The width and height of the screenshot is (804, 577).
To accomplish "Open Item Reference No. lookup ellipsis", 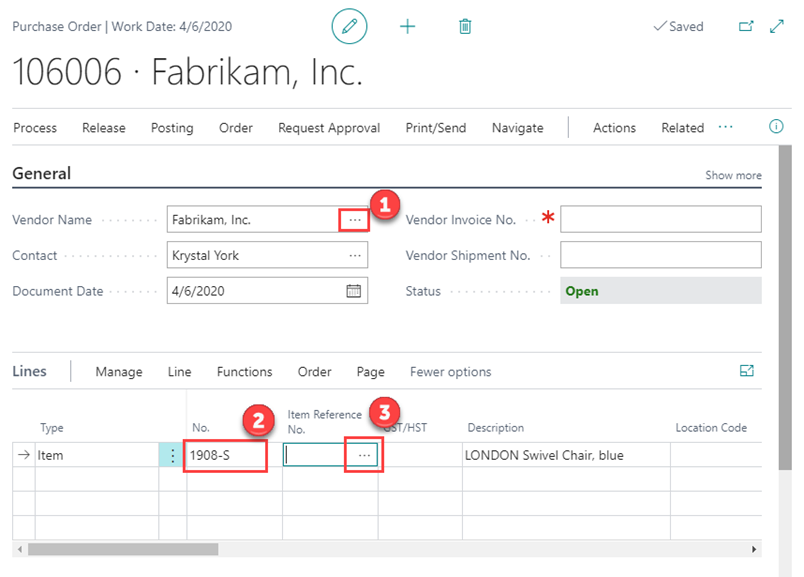I will tap(364, 455).
